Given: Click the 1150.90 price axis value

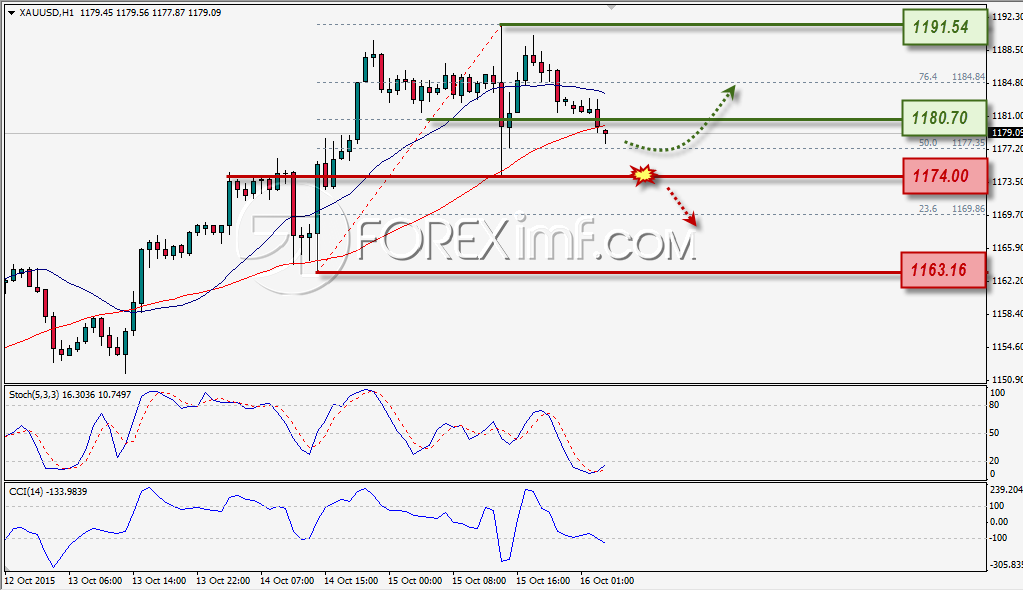Looking at the screenshot, I should [1007, 380].
